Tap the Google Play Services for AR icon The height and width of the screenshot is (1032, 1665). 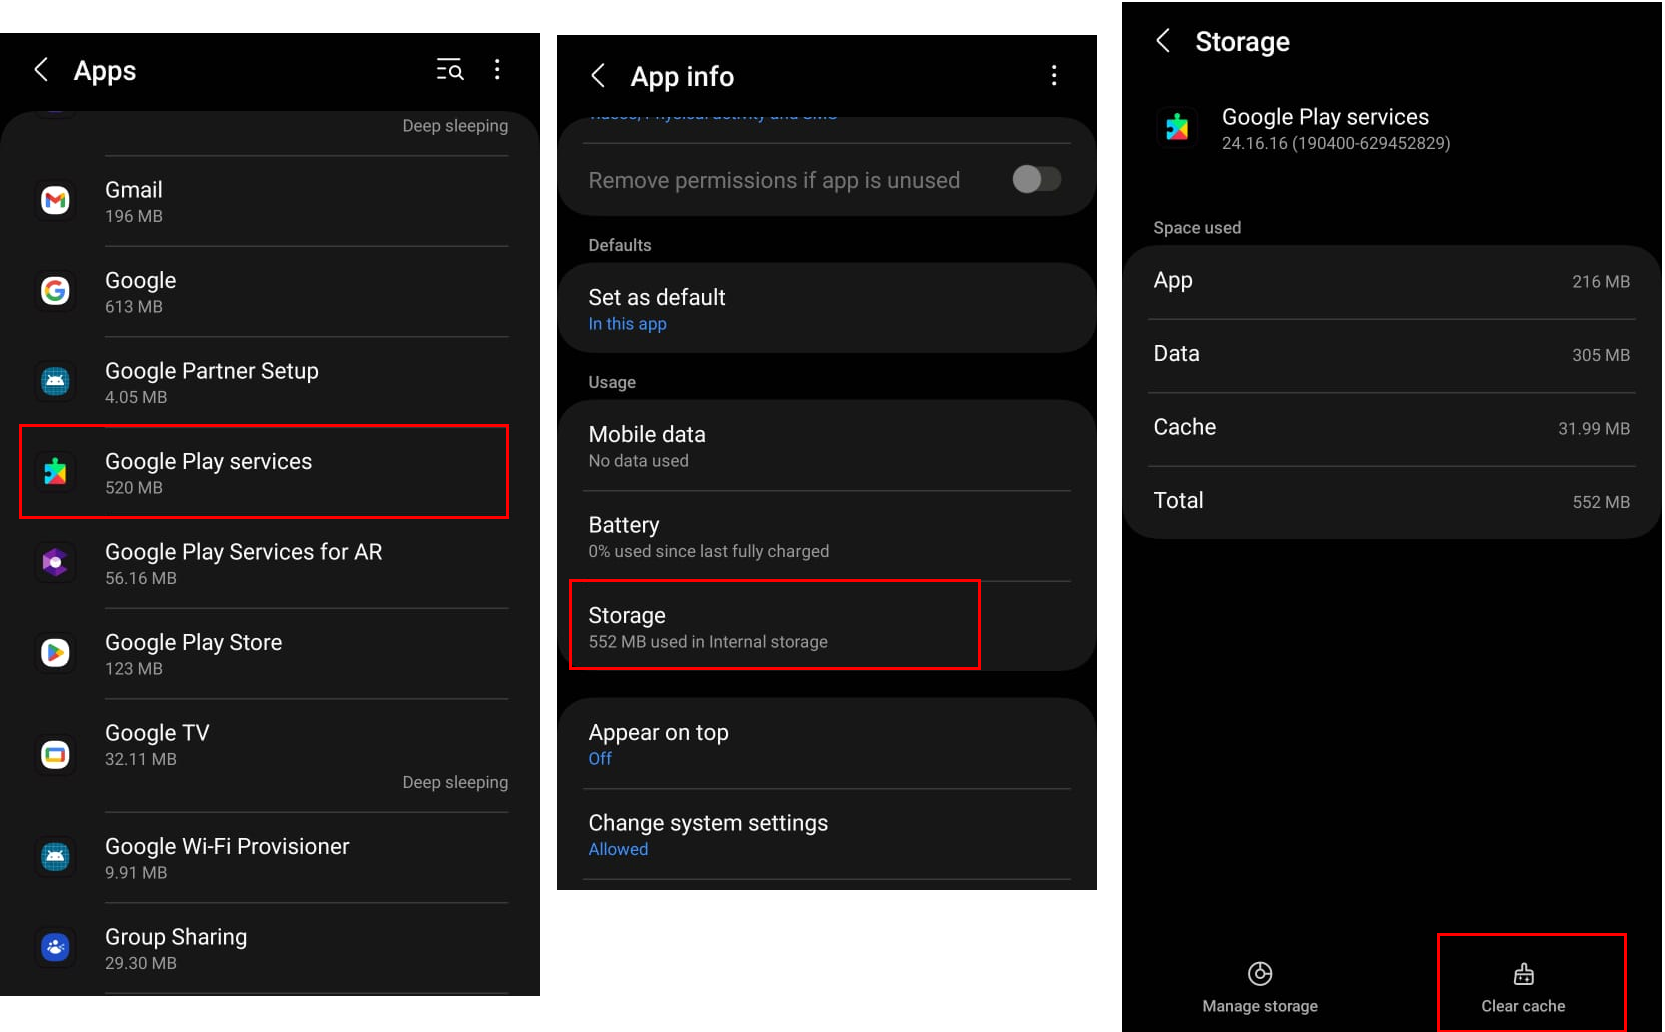tap(55, 563)
